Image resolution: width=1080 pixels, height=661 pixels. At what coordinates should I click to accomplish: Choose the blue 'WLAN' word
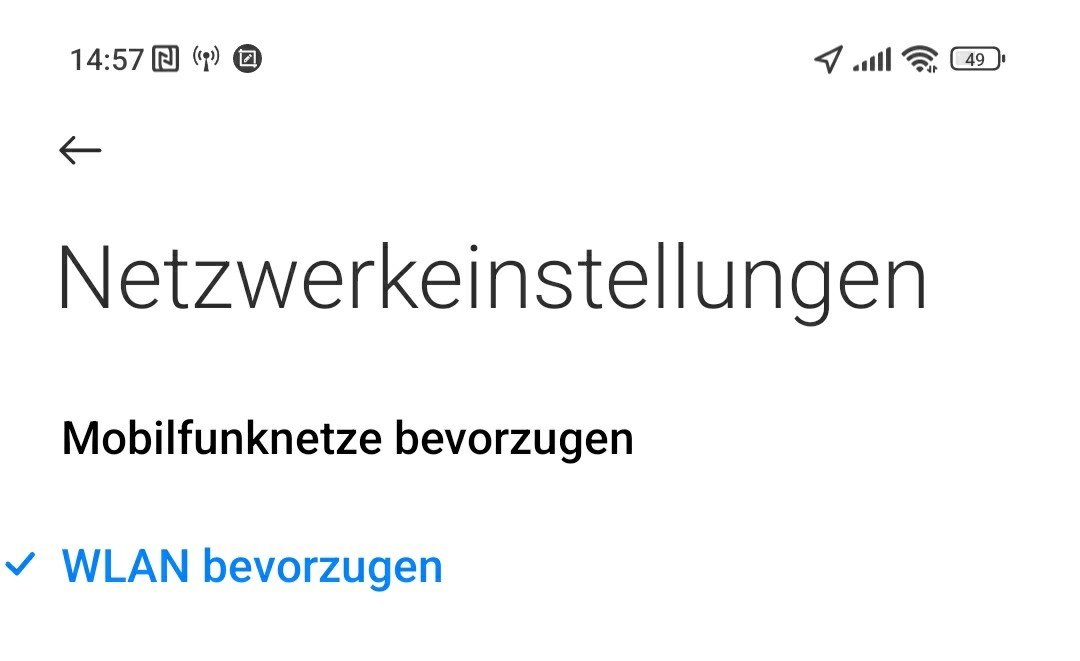[x=125, y=566]
